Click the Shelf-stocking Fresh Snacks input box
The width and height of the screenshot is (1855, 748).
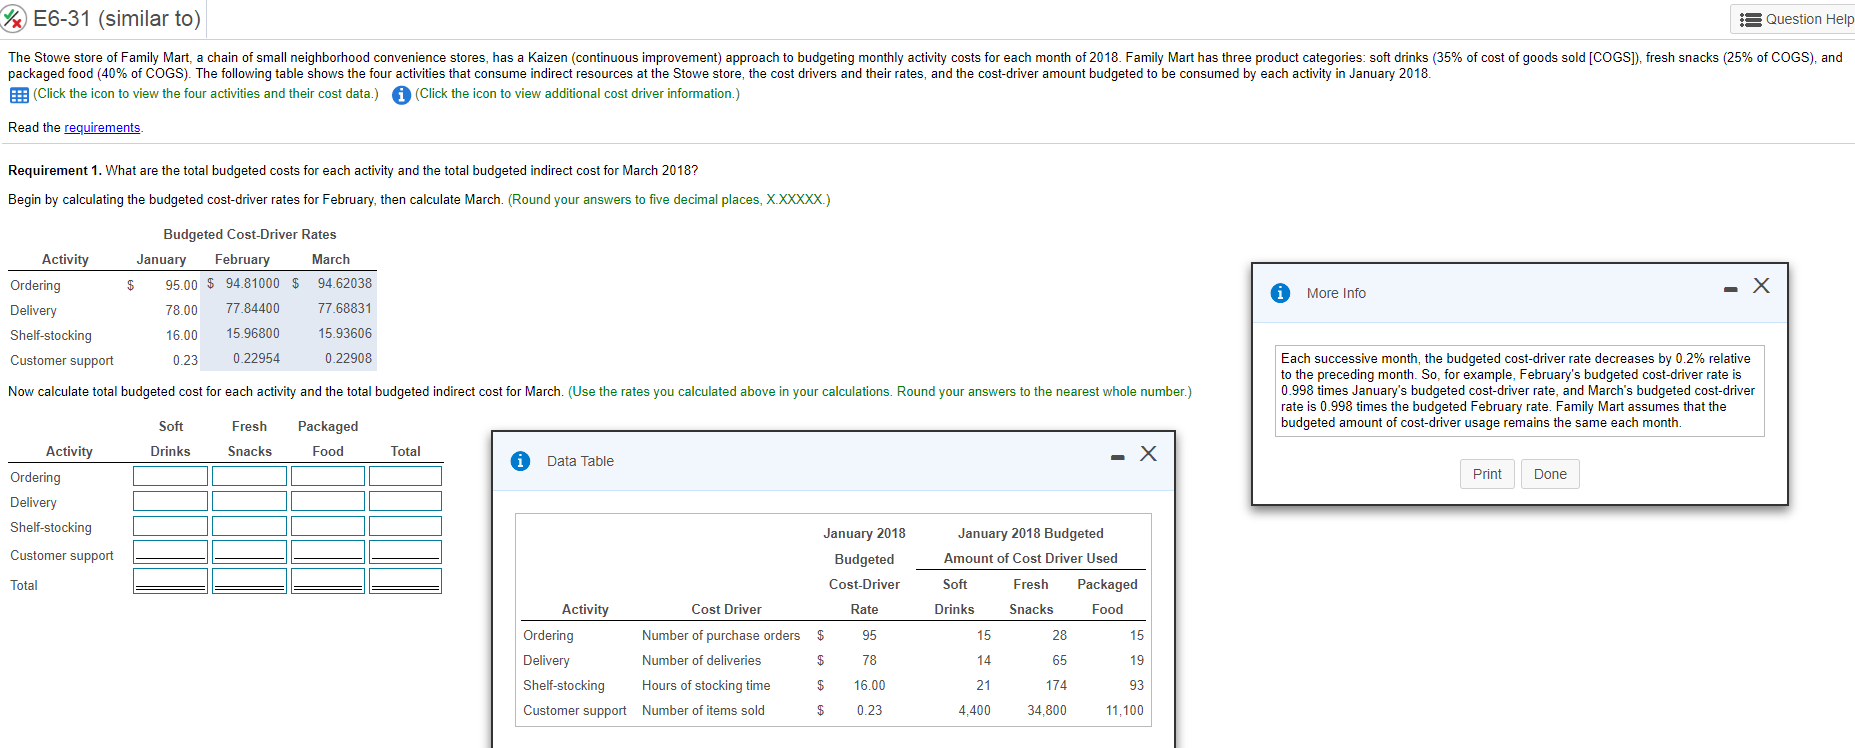pyautogui.click(x=249, y=526)
